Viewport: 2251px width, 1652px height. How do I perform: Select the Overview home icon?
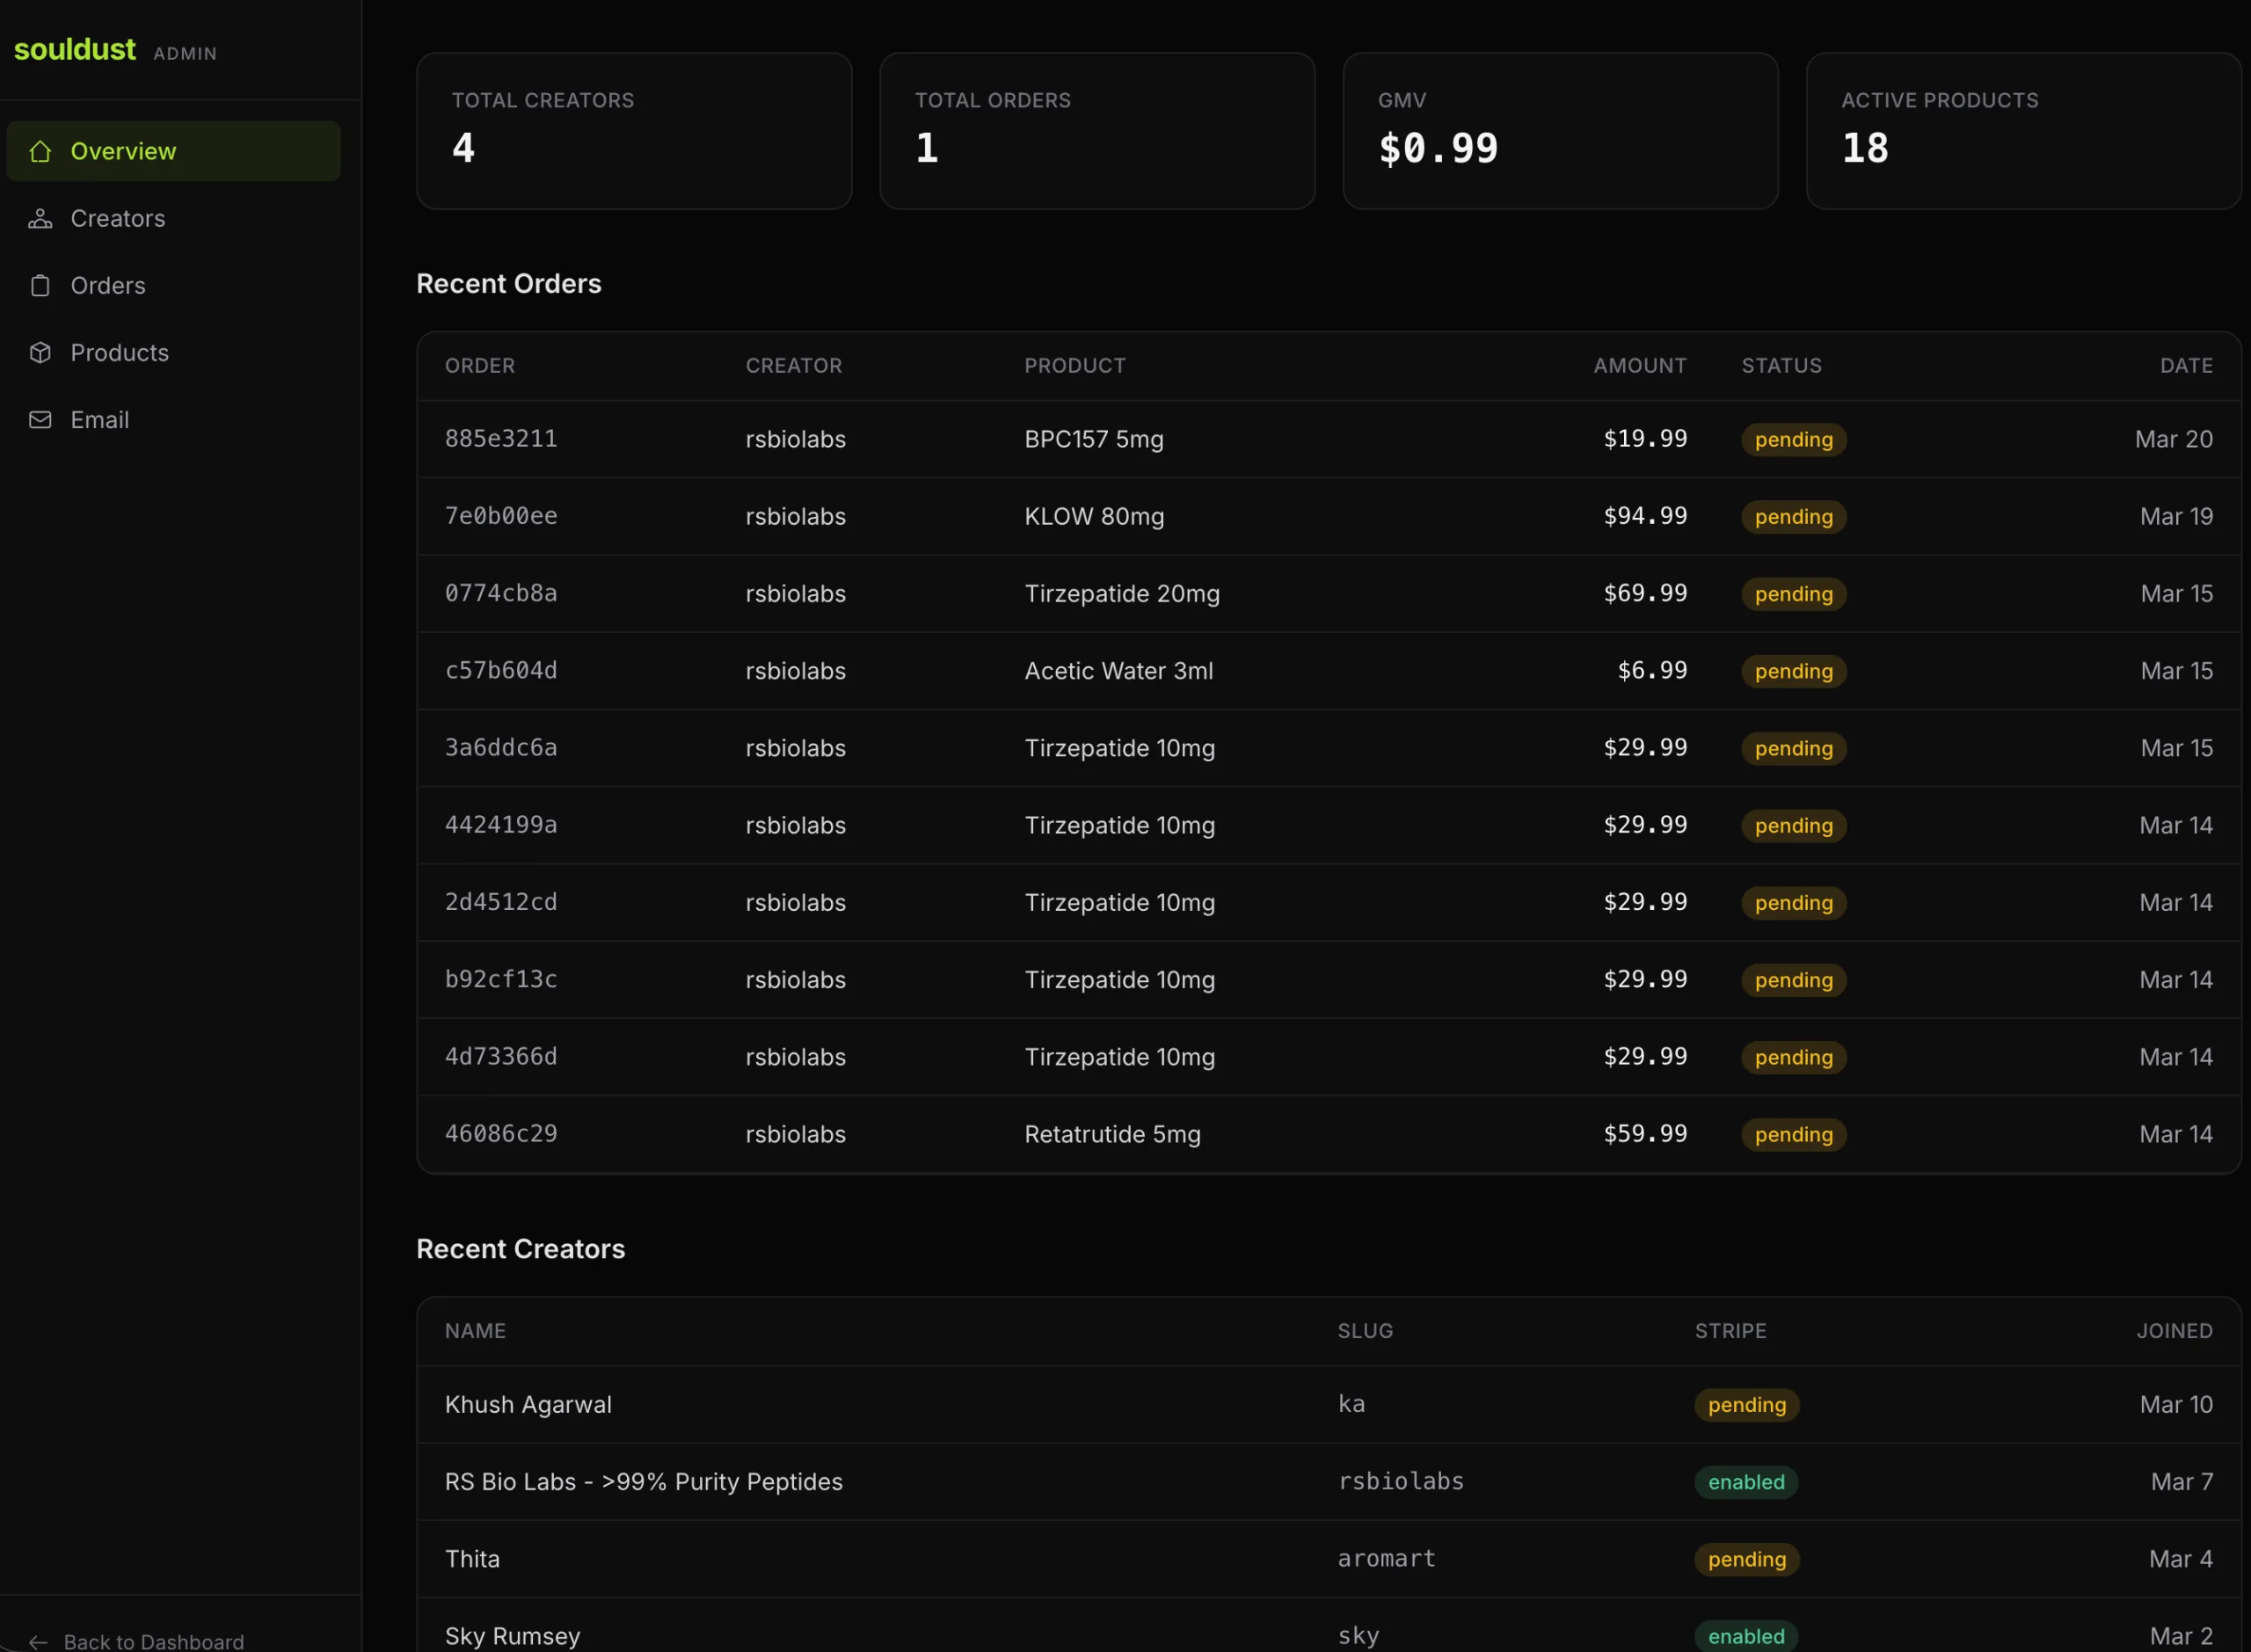coord(40,151)
